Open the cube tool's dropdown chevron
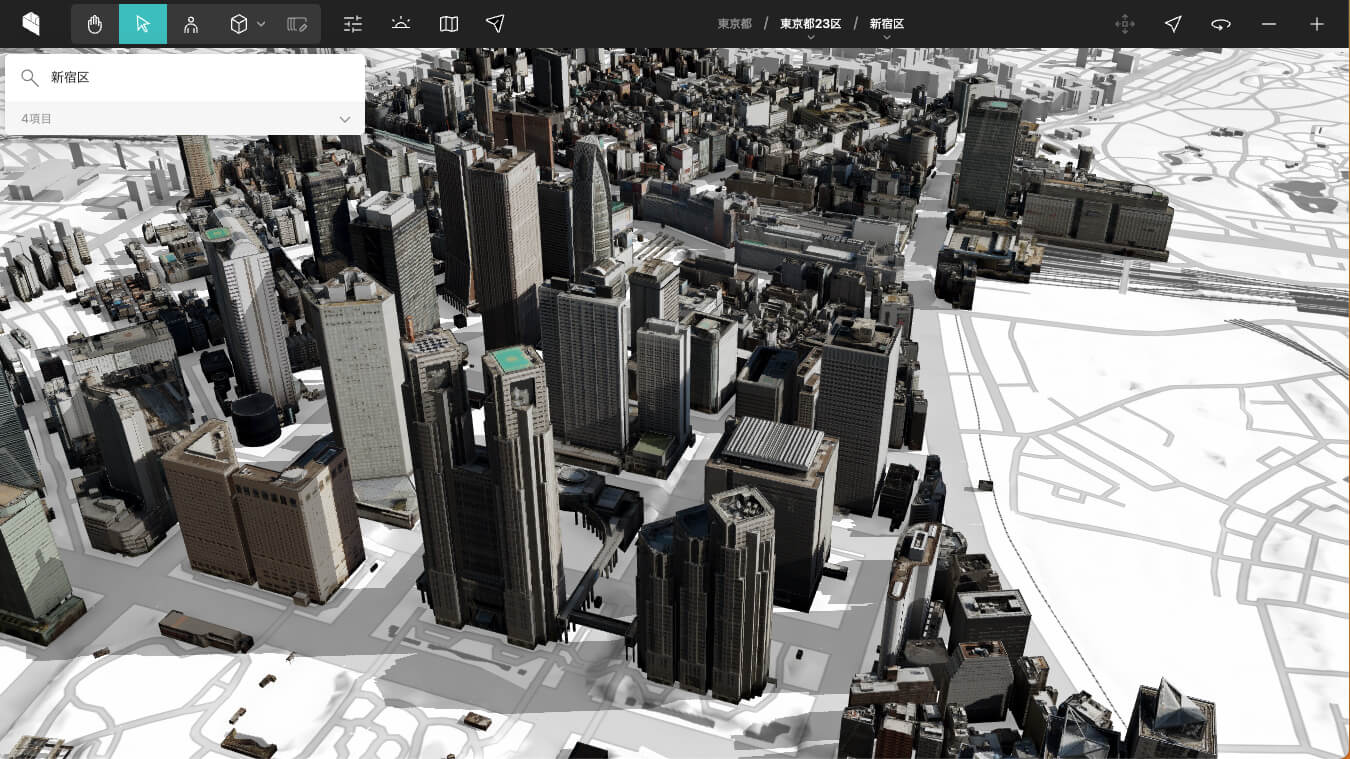Viewport: 1350px width, 759px height. [x=261, y=24]
